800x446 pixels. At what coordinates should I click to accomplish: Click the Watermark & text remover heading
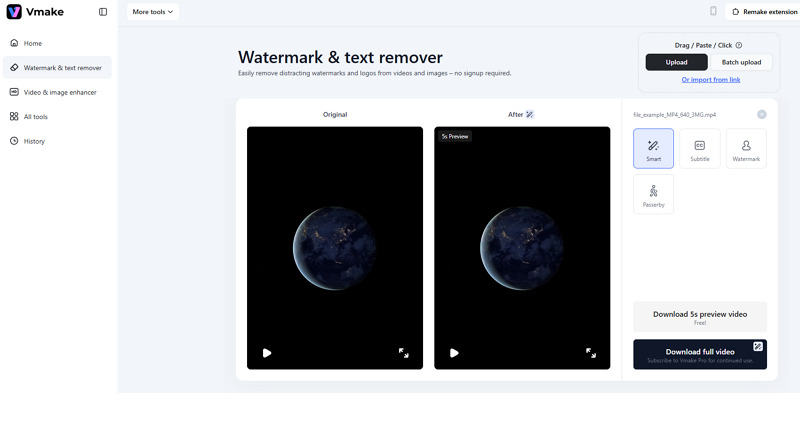pyautogui.click(x=340, y=57)
